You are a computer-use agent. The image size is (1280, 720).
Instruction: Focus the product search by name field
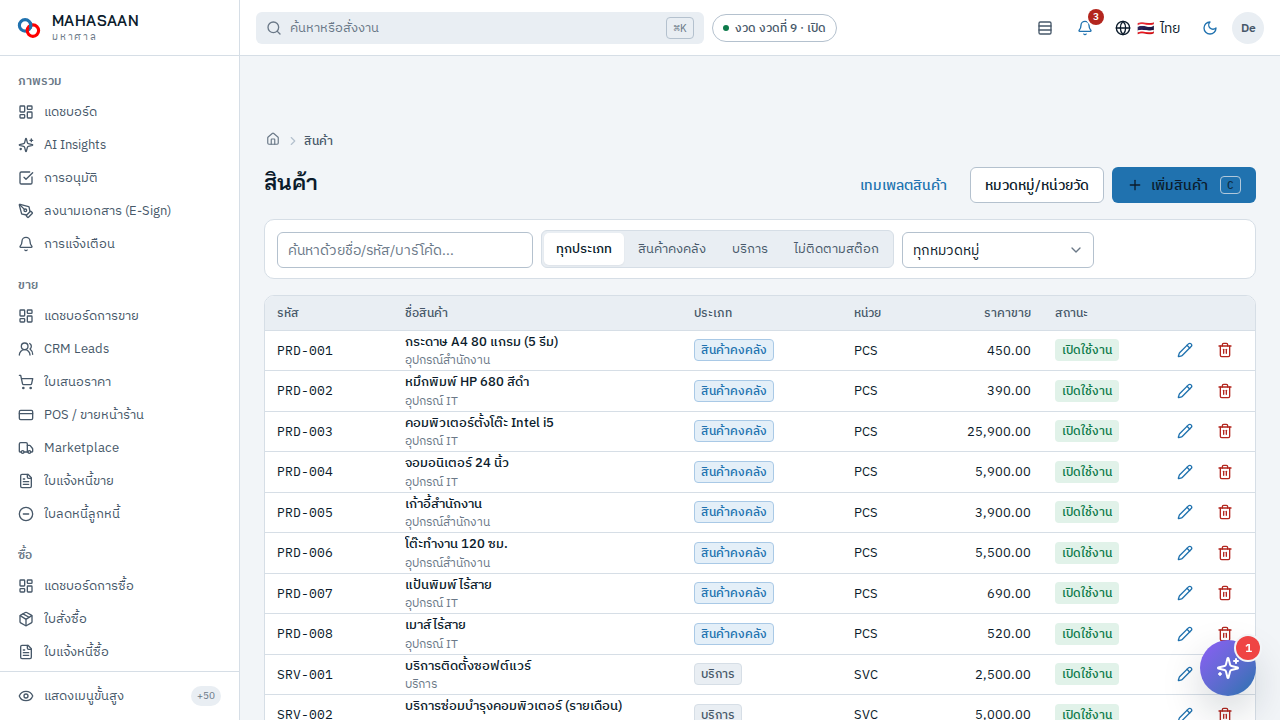[405, 250]
